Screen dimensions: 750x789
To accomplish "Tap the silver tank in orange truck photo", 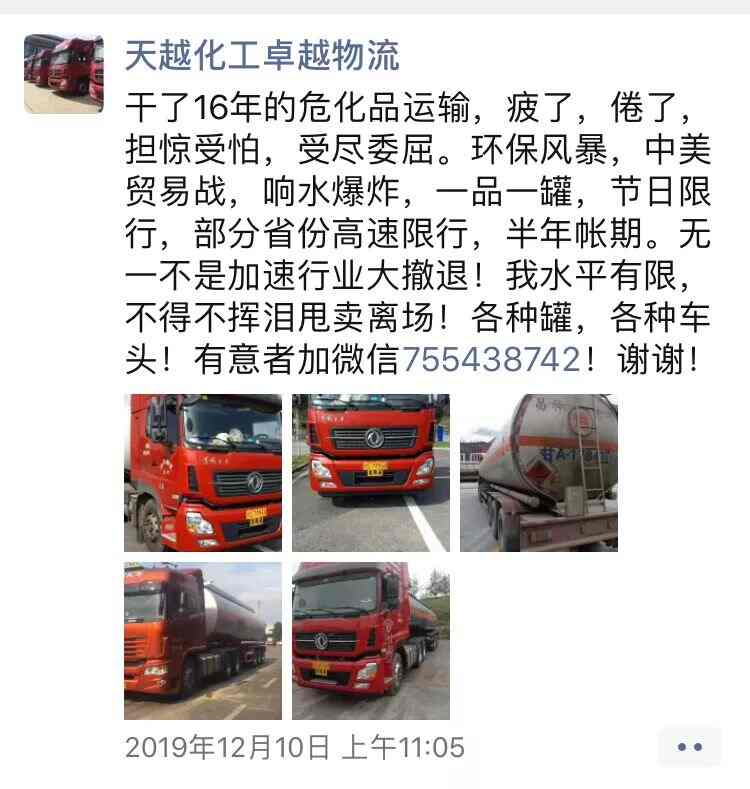I will [x=234, y=614].
